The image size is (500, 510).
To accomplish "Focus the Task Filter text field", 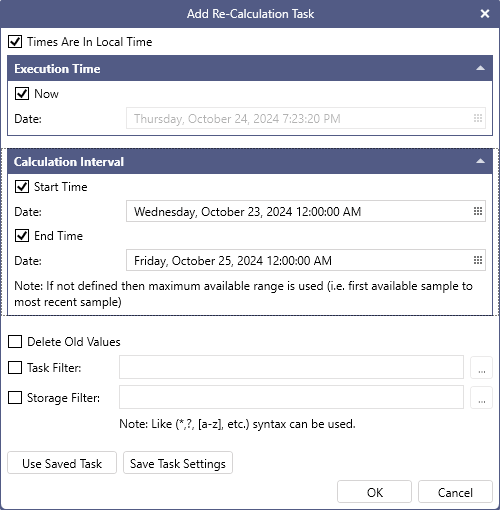I will click(291, 367).
